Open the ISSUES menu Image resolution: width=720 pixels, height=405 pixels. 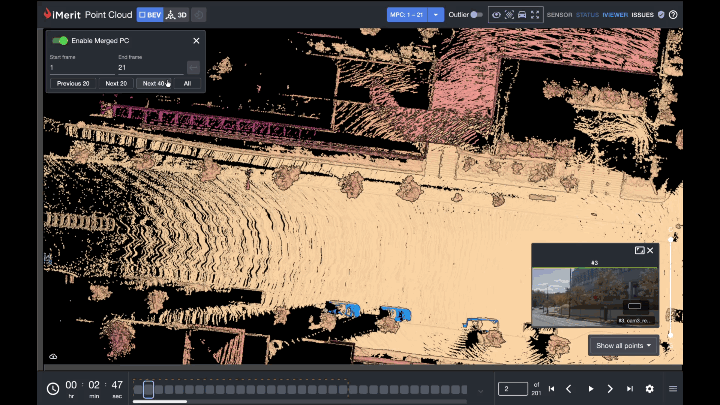click(x=642, y=15)
